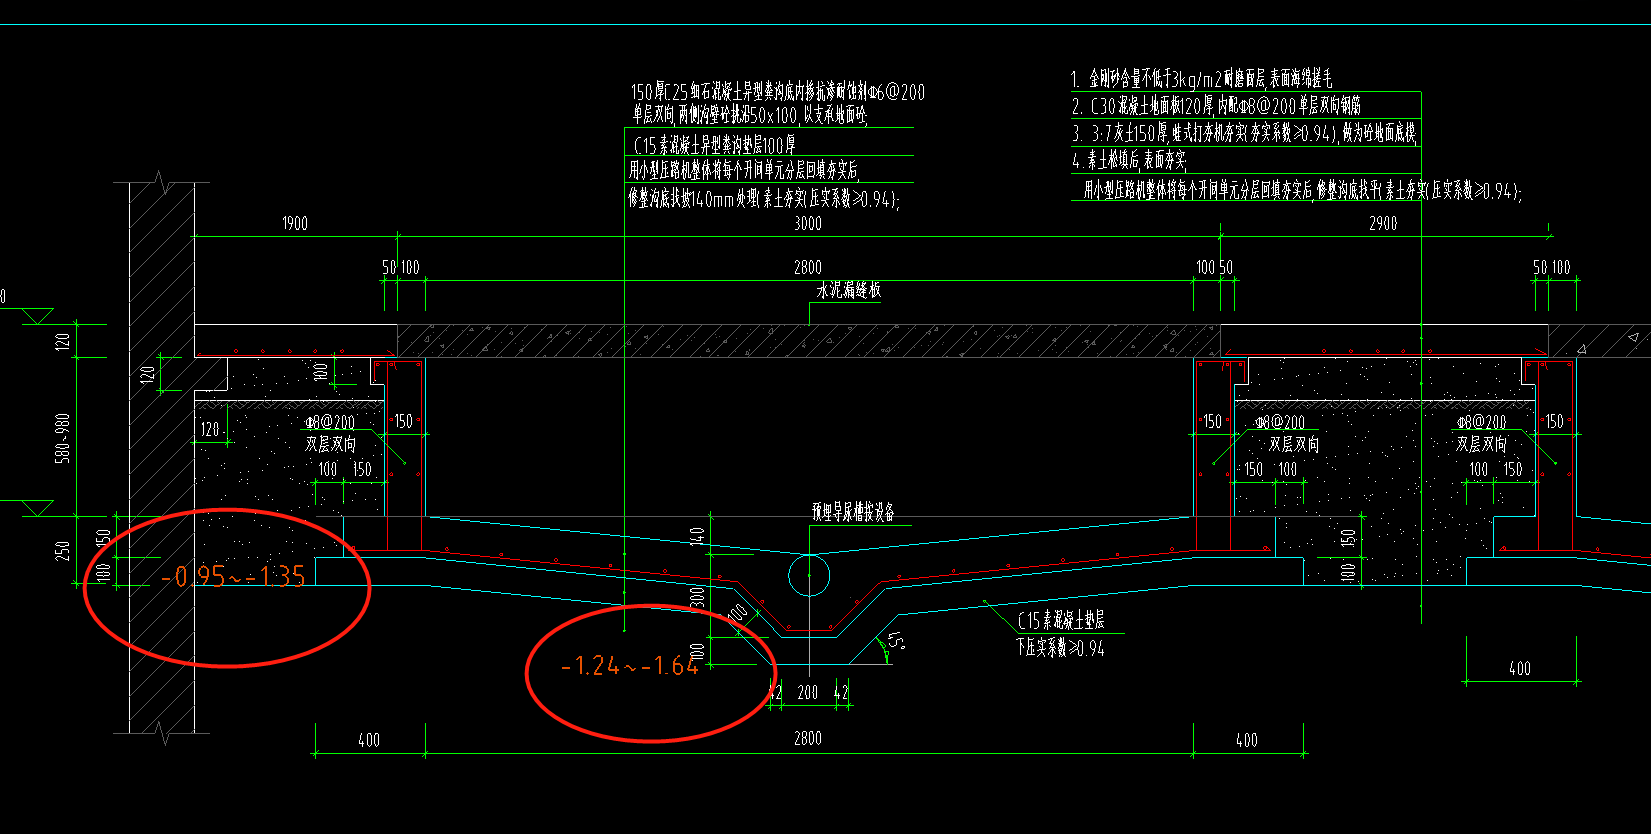Select the note 修整沟底找坡140mm处理

coord(765,199)
